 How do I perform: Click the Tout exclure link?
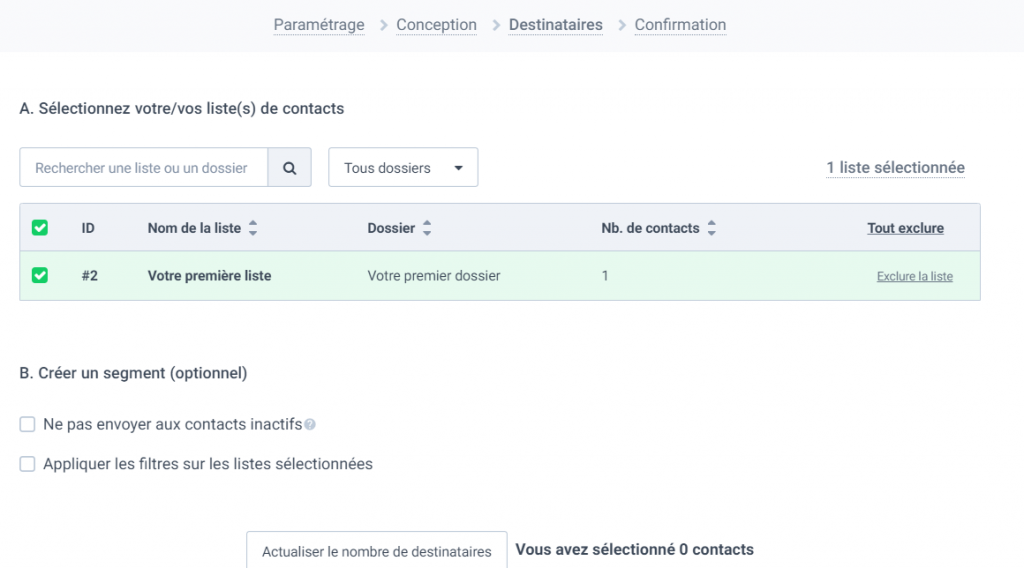coord(905,228)
